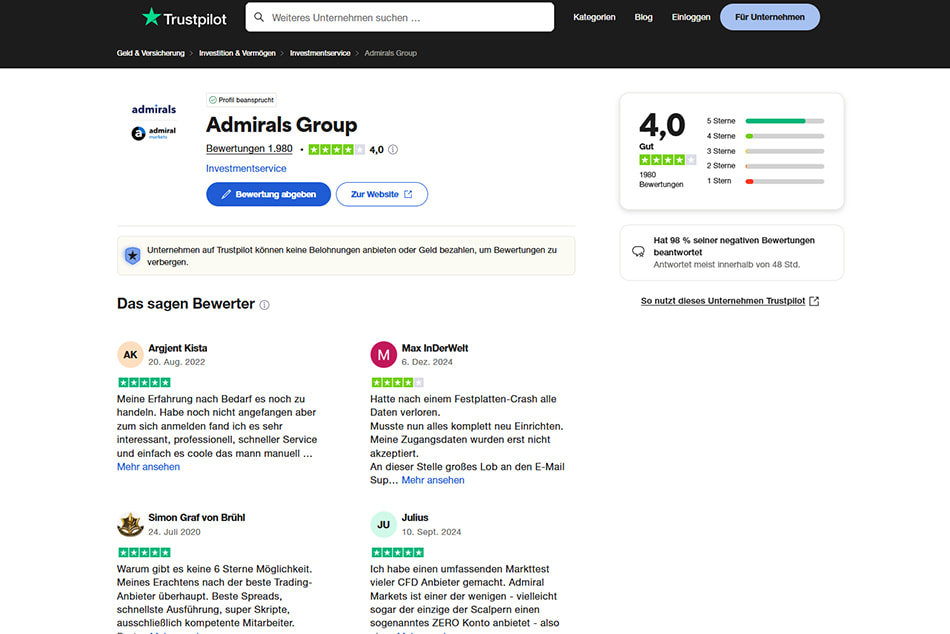Click the Für Unternehmen button
Image resolution: width=950 pixels, height=634 pixels.
pos(769,17)
